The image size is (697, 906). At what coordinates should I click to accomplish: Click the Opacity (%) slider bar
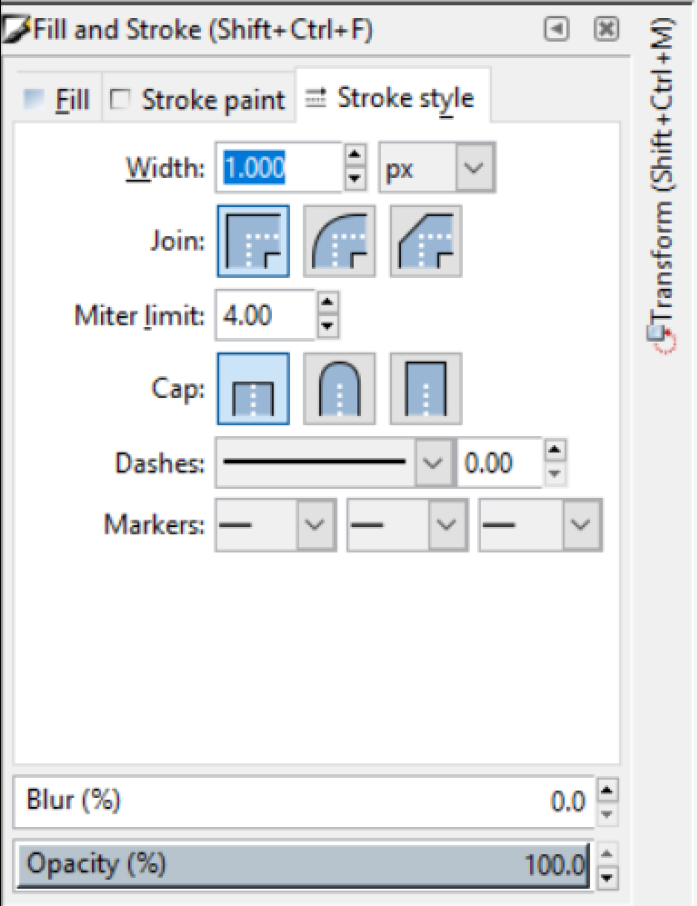point(303,864)
